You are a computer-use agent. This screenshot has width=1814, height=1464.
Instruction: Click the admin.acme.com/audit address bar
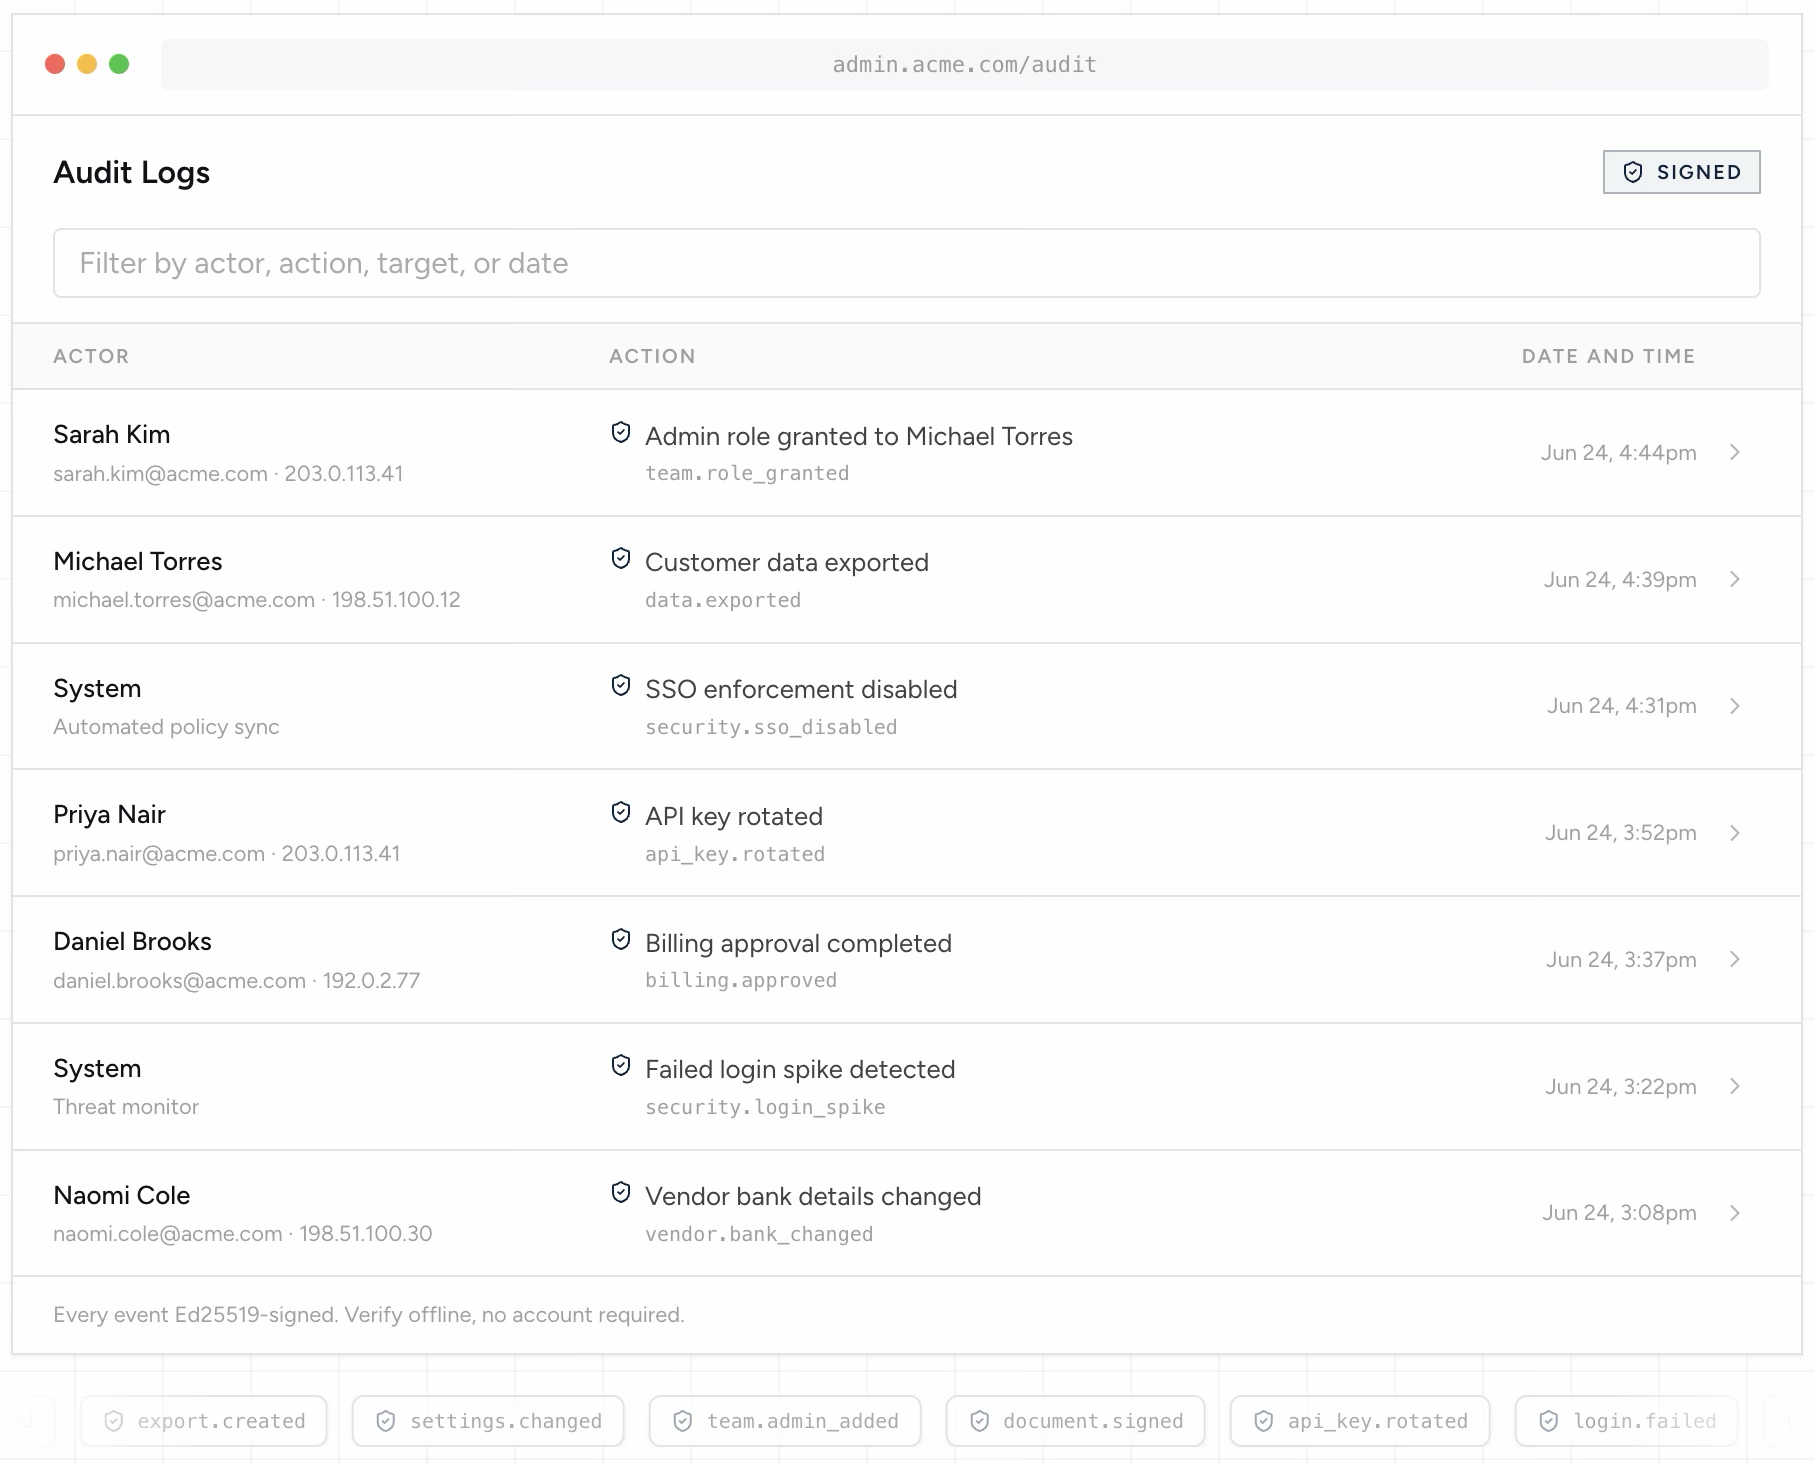pyautogui.click(x=965, y=64)
